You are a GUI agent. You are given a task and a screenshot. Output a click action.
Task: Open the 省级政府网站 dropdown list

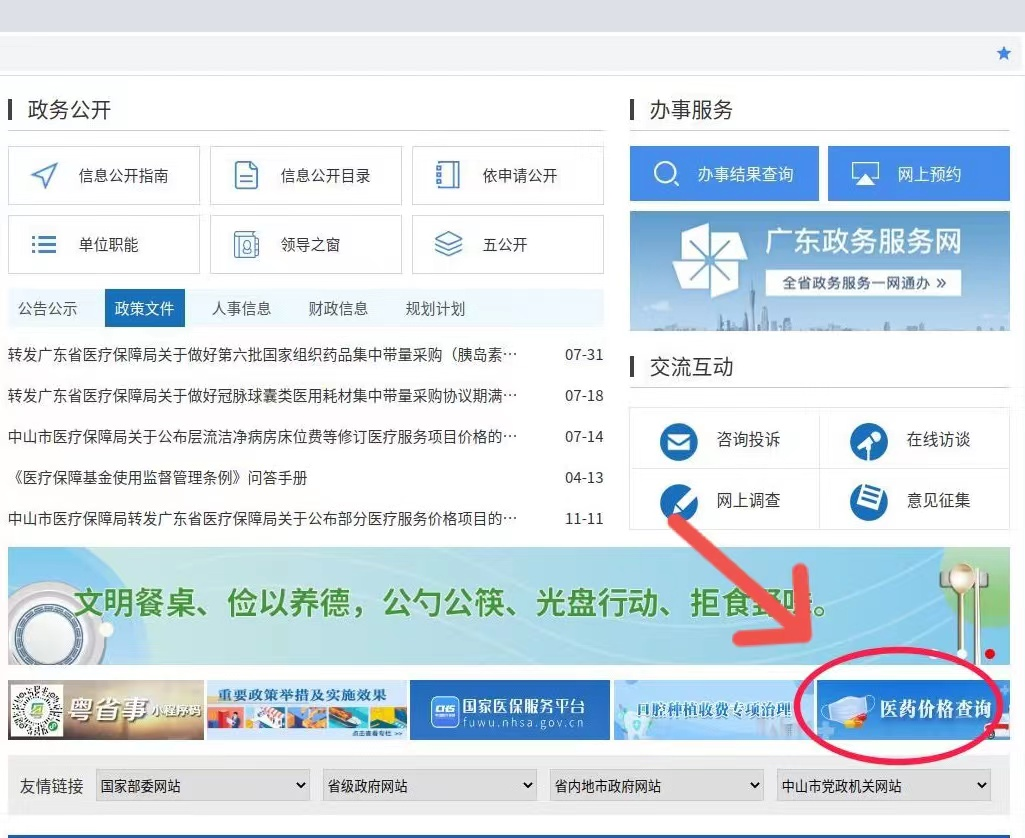click(428, 785)
